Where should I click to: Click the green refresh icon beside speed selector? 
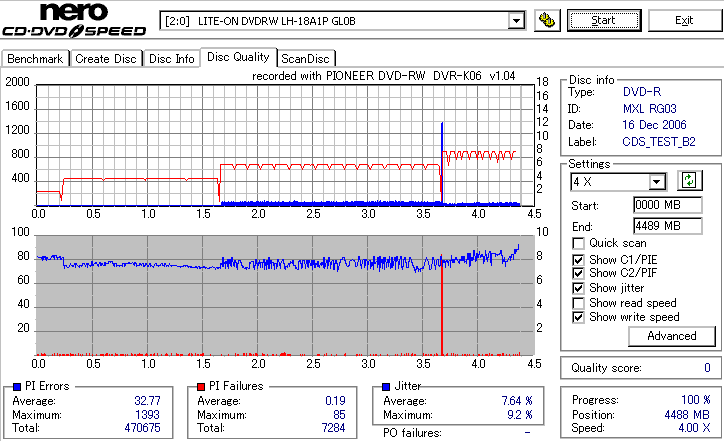click(x=689, y=180)
